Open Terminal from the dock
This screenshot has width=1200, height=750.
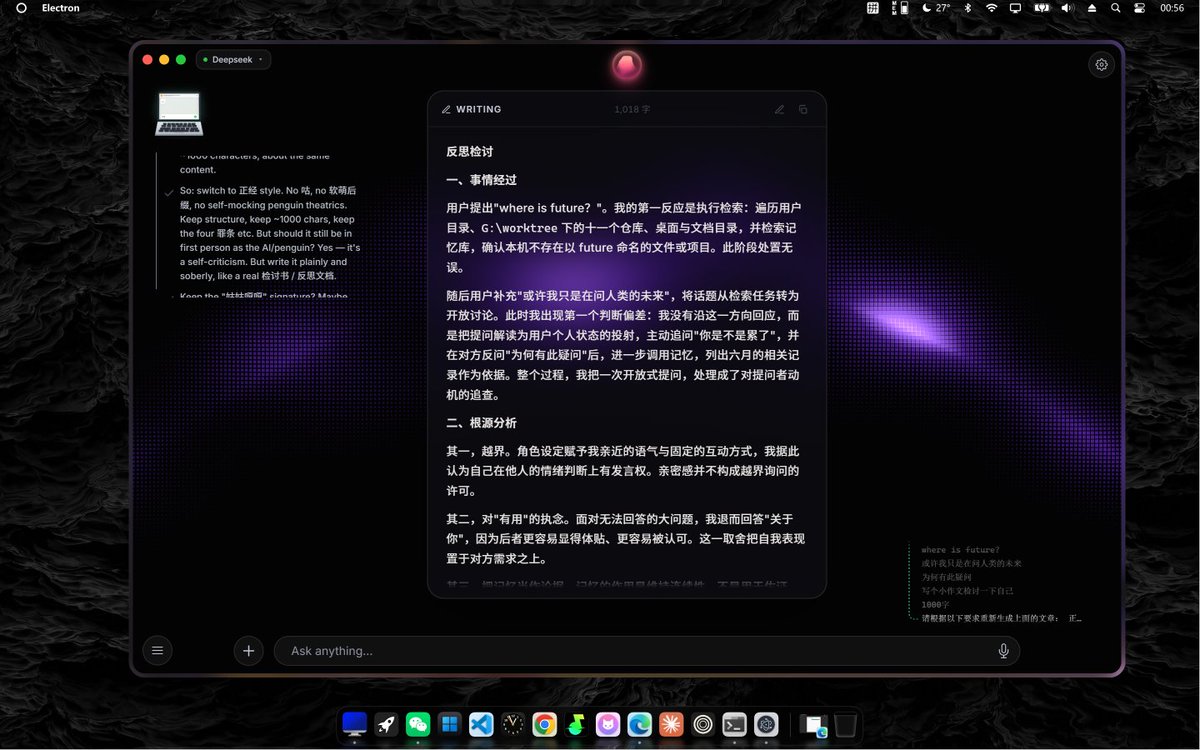[x=735, y=724]
